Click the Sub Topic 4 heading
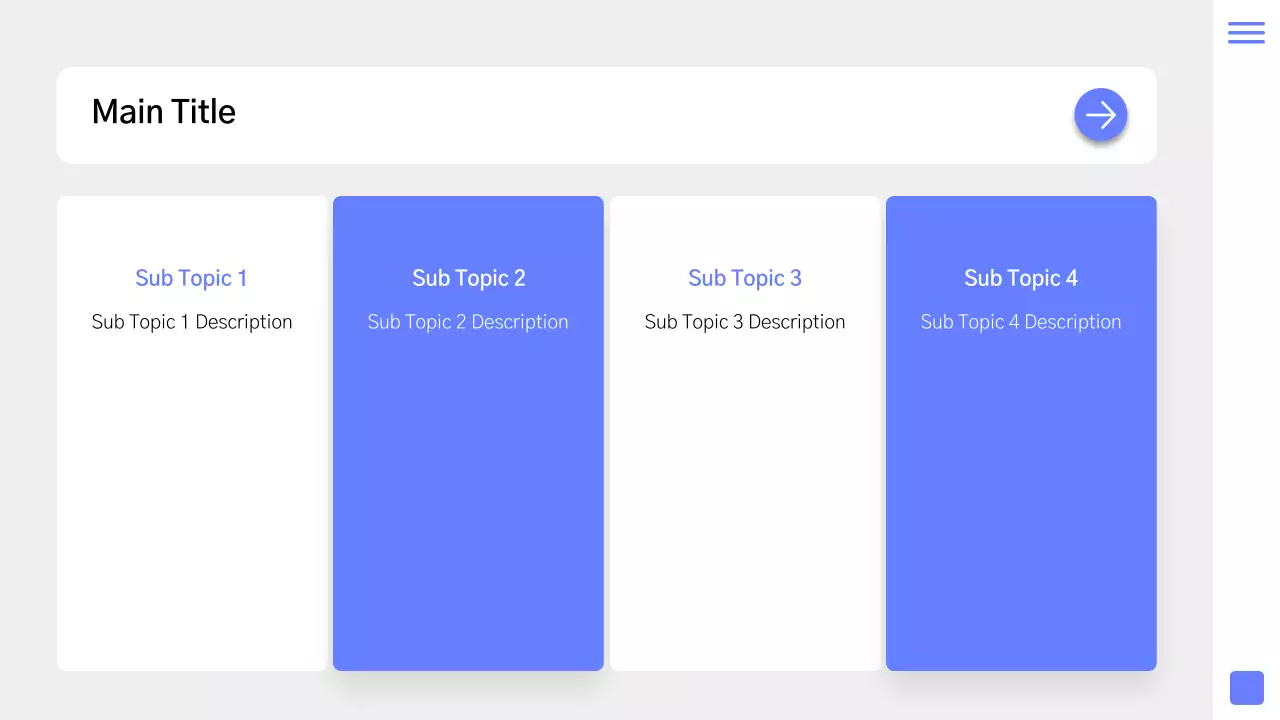 pos(1021,278)
